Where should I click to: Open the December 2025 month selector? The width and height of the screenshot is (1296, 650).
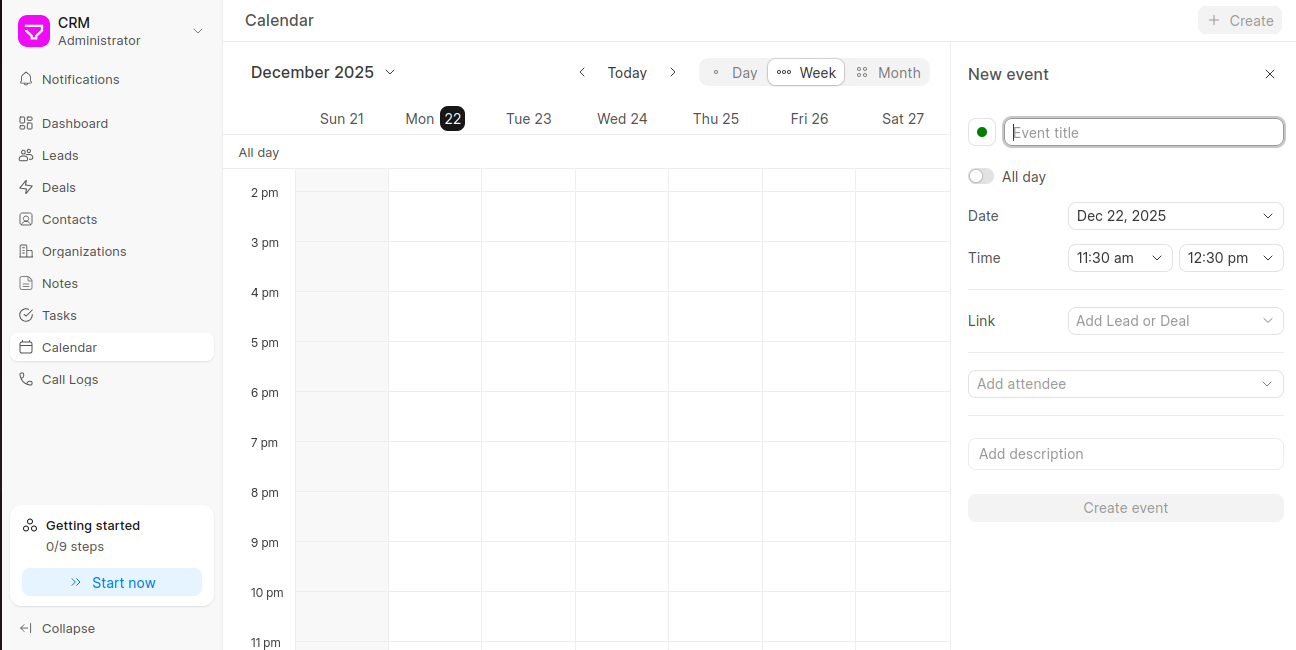coord(322,72)
